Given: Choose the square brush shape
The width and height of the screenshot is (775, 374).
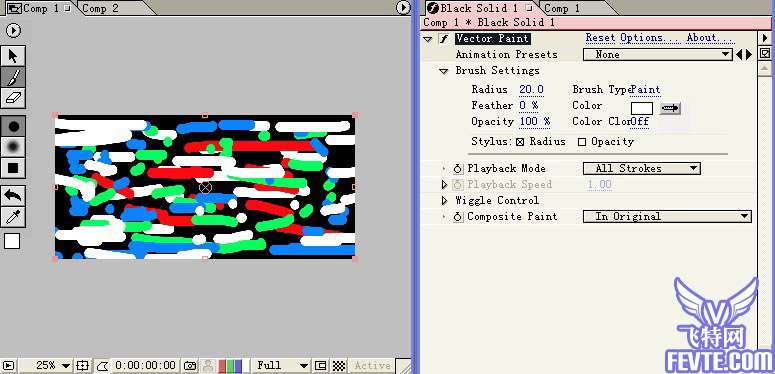Looking at the screenshot, I should click(x=13, y=168).
